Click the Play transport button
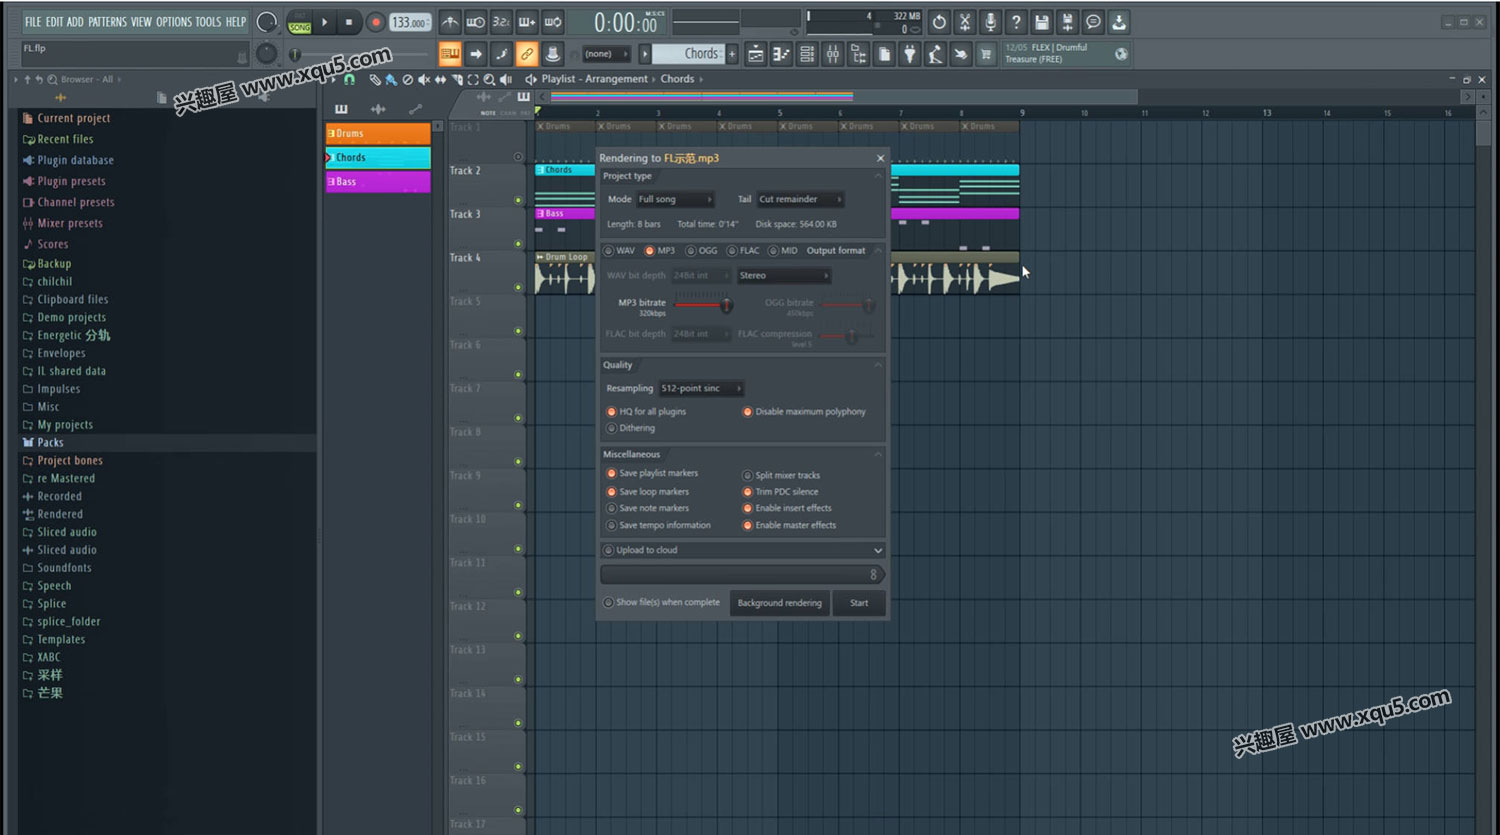Viewport: 1500px width, 835px height. (324, 22)
